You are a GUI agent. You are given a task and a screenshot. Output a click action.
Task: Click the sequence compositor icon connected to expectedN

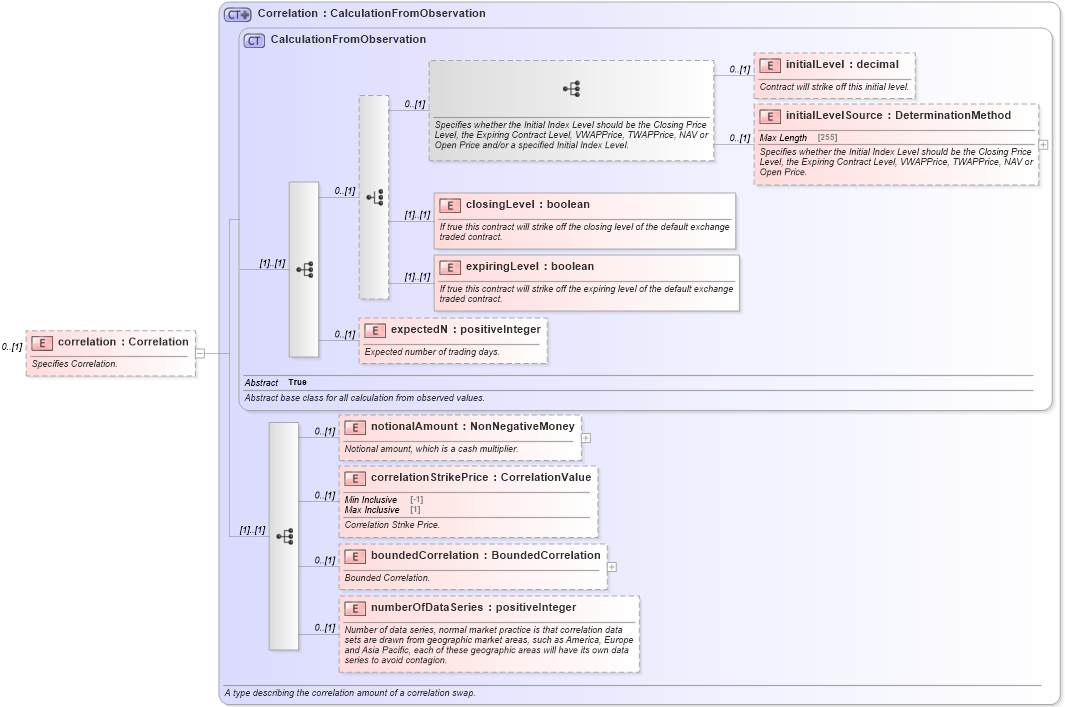pos(304,270)
